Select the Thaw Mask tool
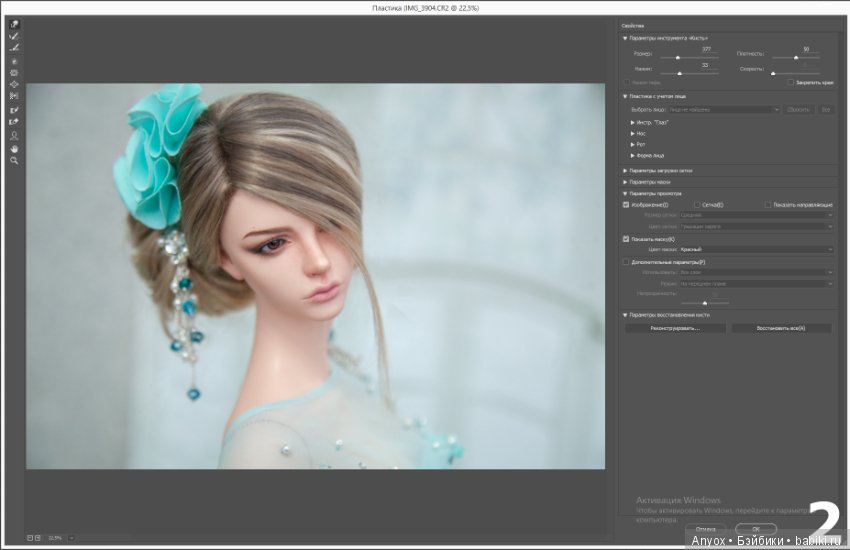The width and height of the screenshot is (850, 550). coord(14,122)
